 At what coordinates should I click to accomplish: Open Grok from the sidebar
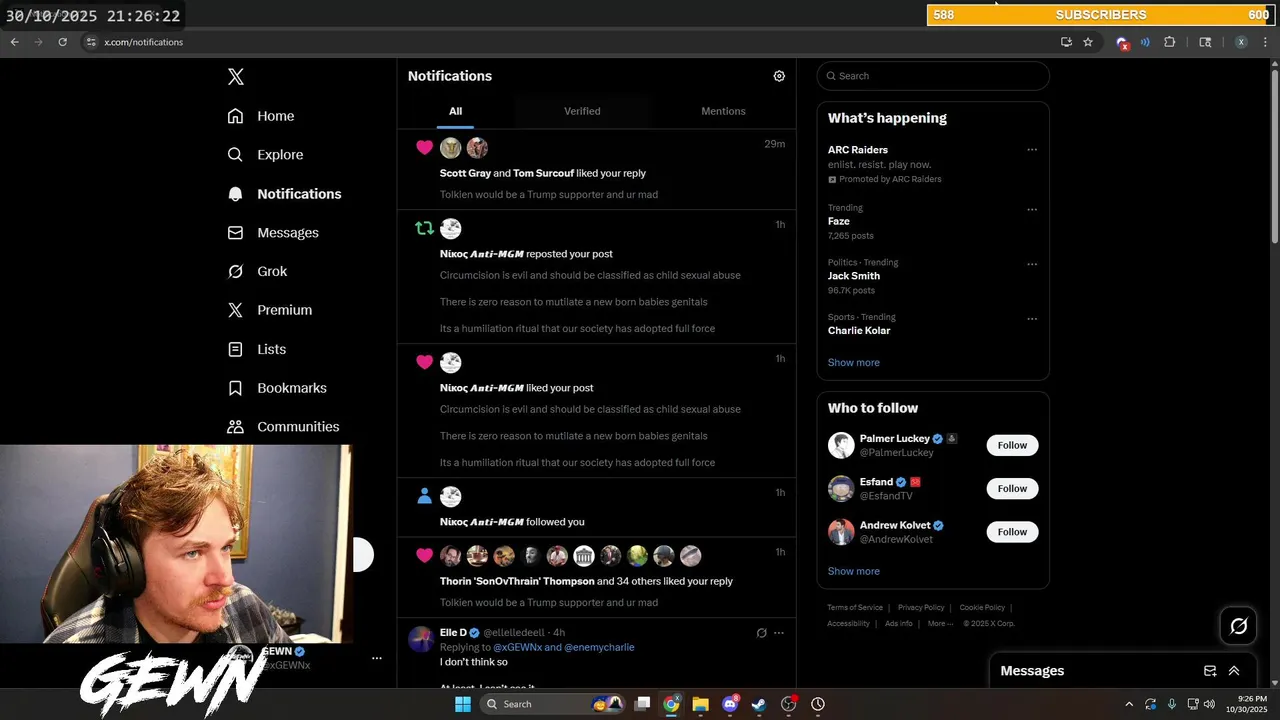[x=257, y=272]
